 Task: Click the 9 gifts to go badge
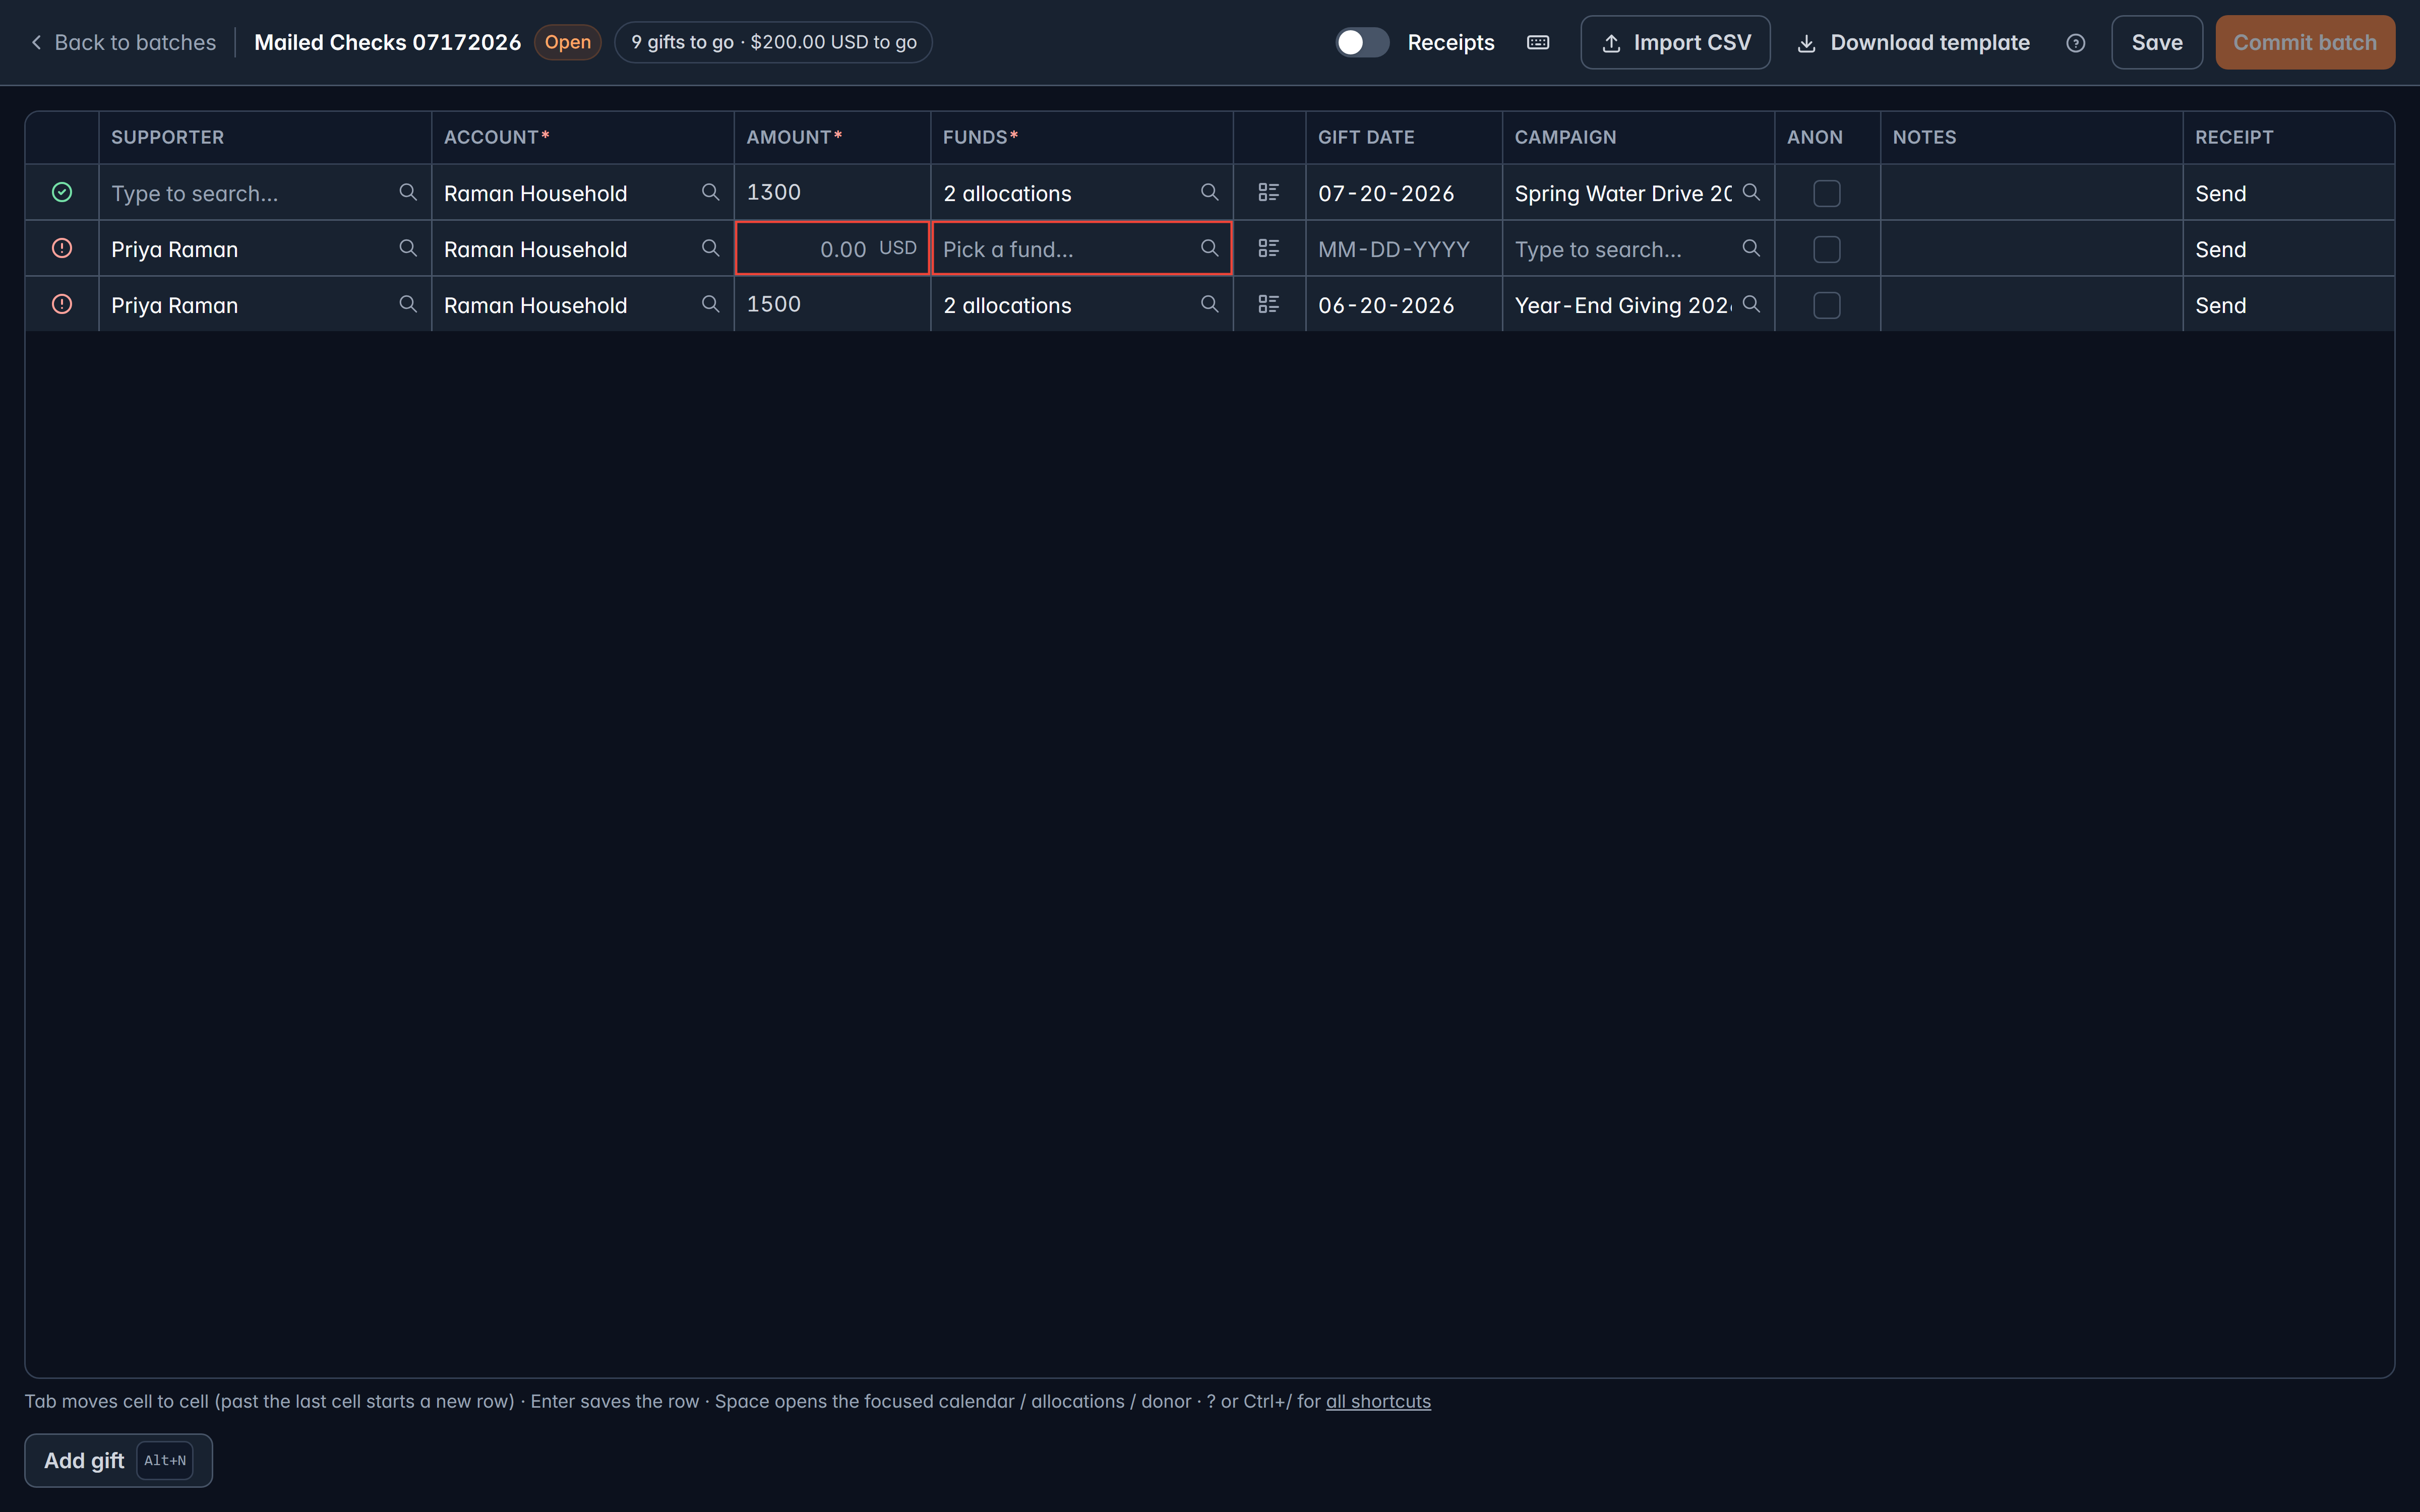pyautogui.click(x=773, y=42)
